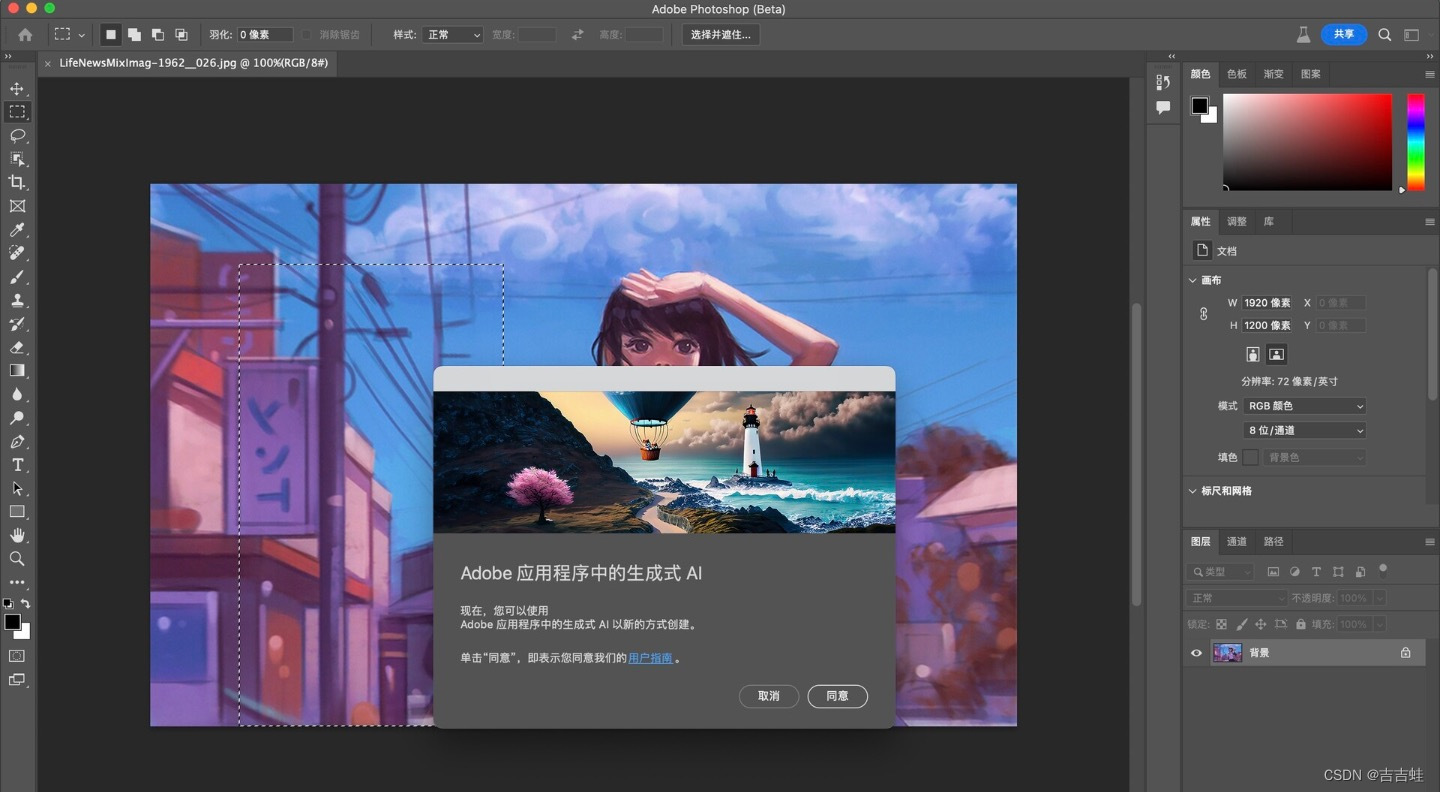Select the Gradient tool
Screen dimensions: 1440x792
(x=17, y=371)
